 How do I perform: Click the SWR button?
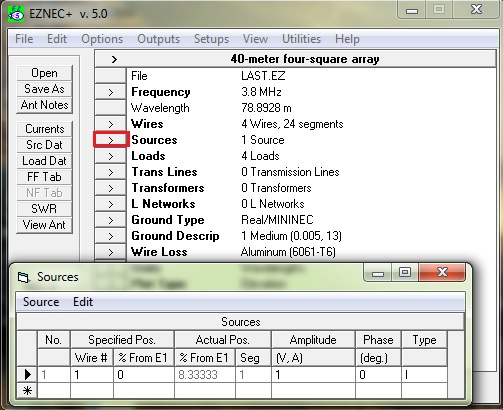(44, 209)
